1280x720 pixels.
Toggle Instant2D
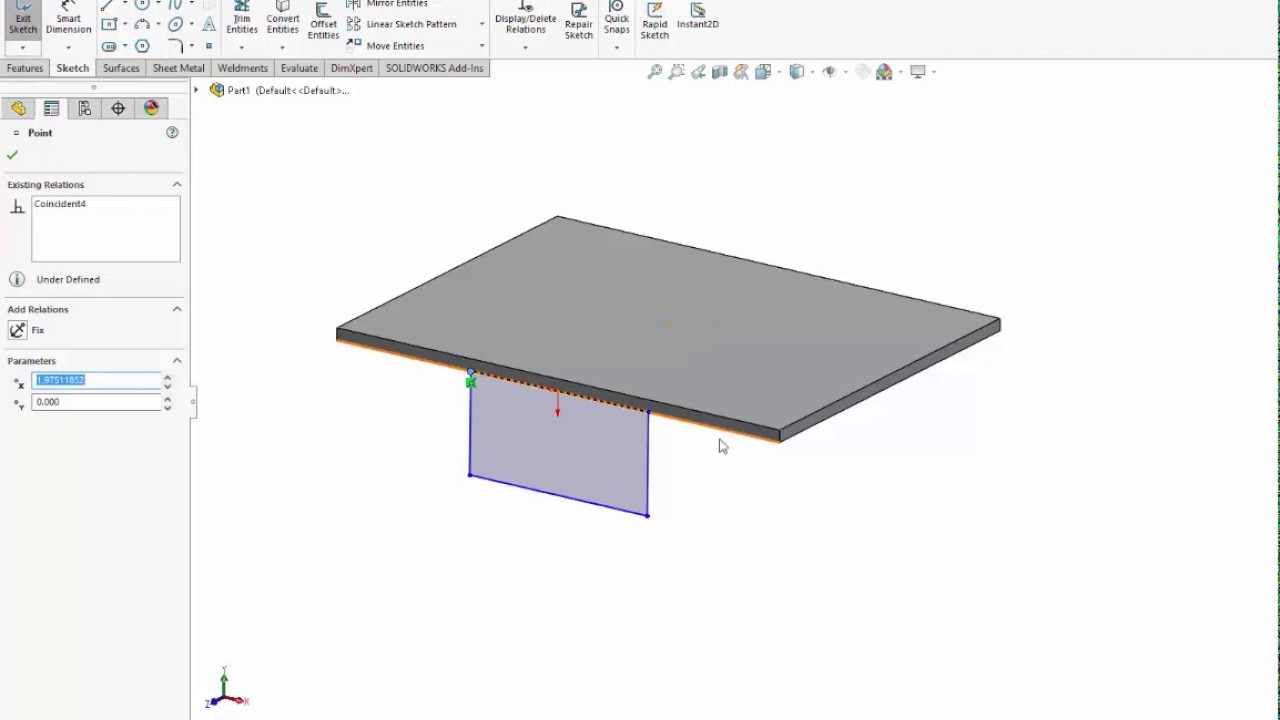pos(698,17)
